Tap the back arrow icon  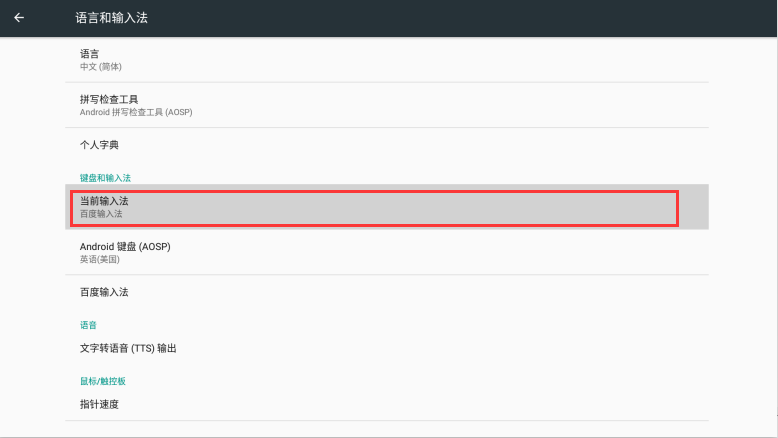[19, 18]
